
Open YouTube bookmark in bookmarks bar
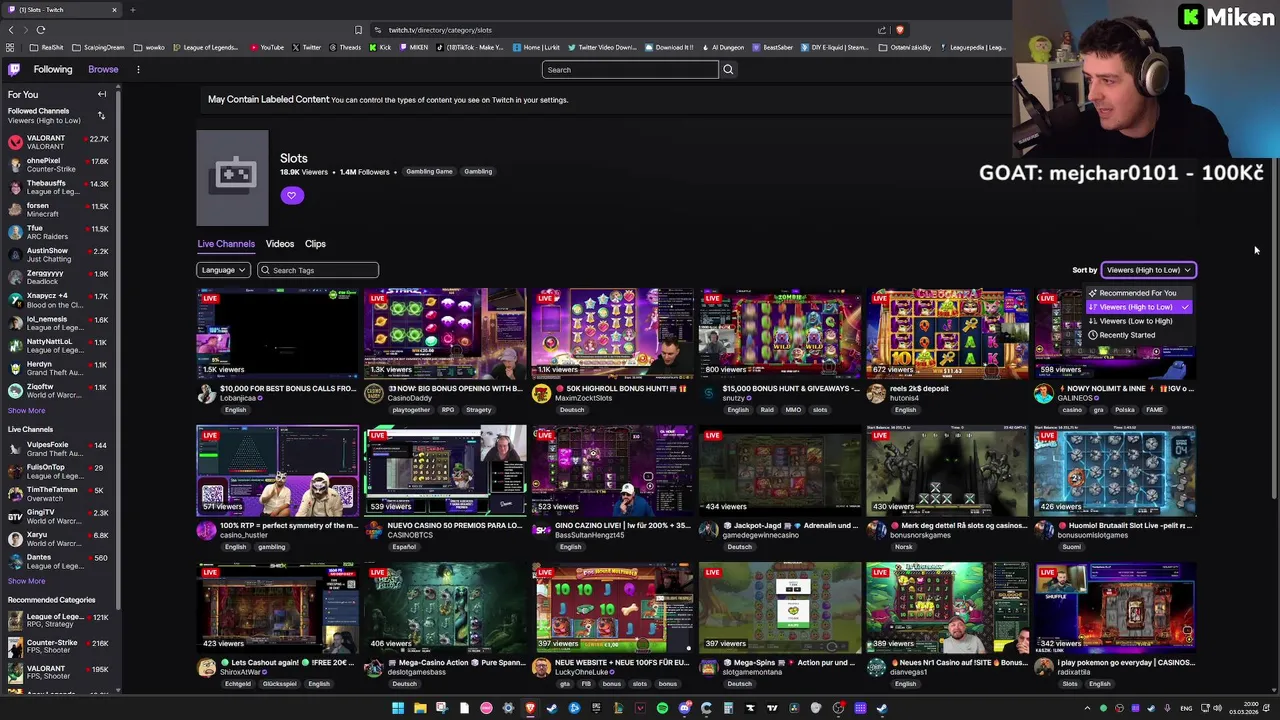(x=267, y=47)
